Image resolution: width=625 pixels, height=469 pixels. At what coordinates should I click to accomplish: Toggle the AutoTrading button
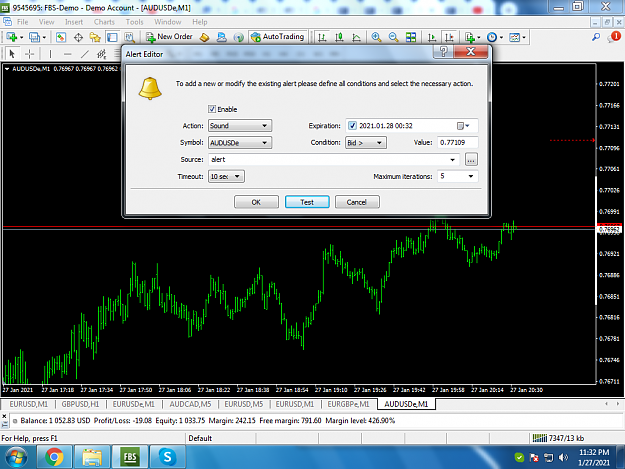coord(278,37)
